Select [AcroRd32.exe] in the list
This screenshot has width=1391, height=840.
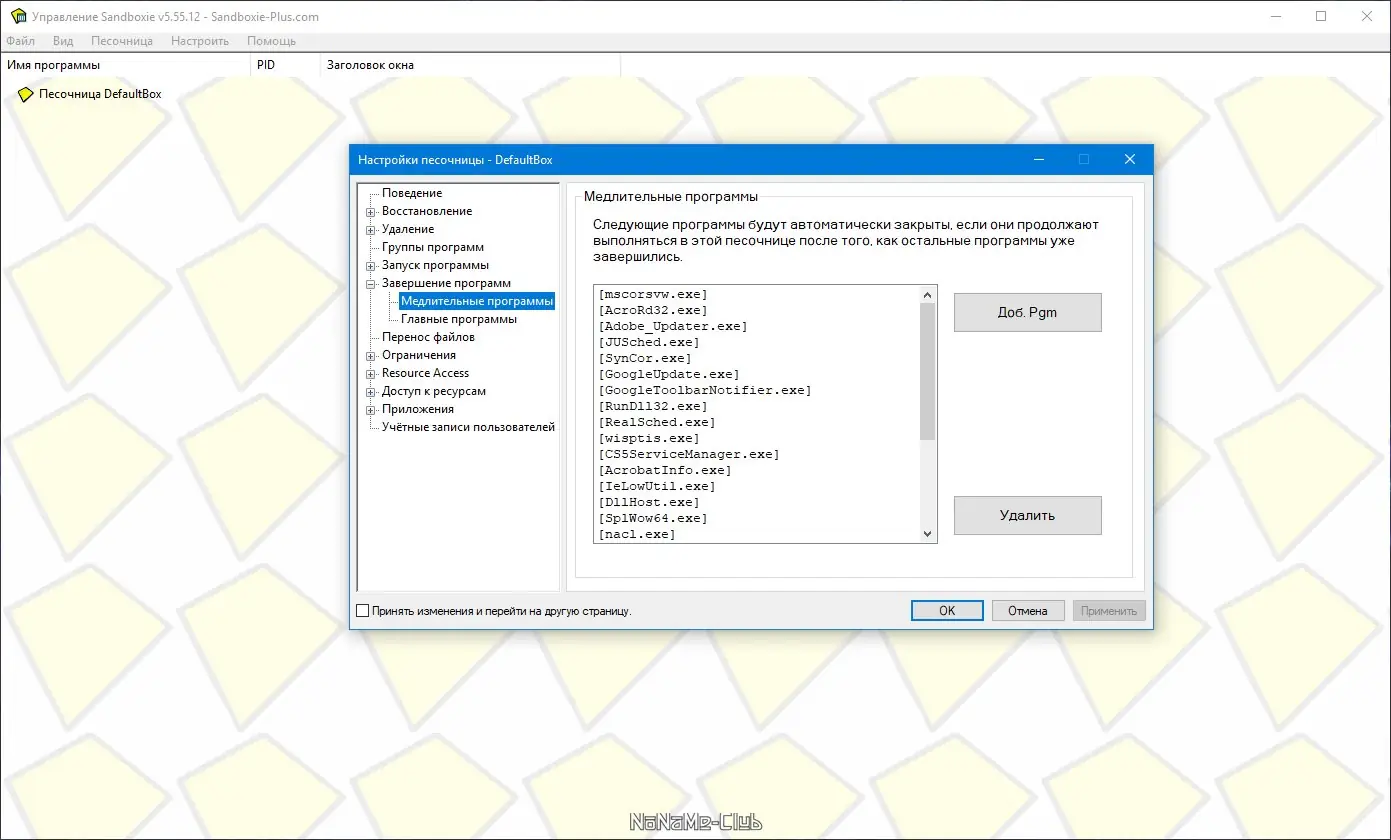click(x=652, y=310)
